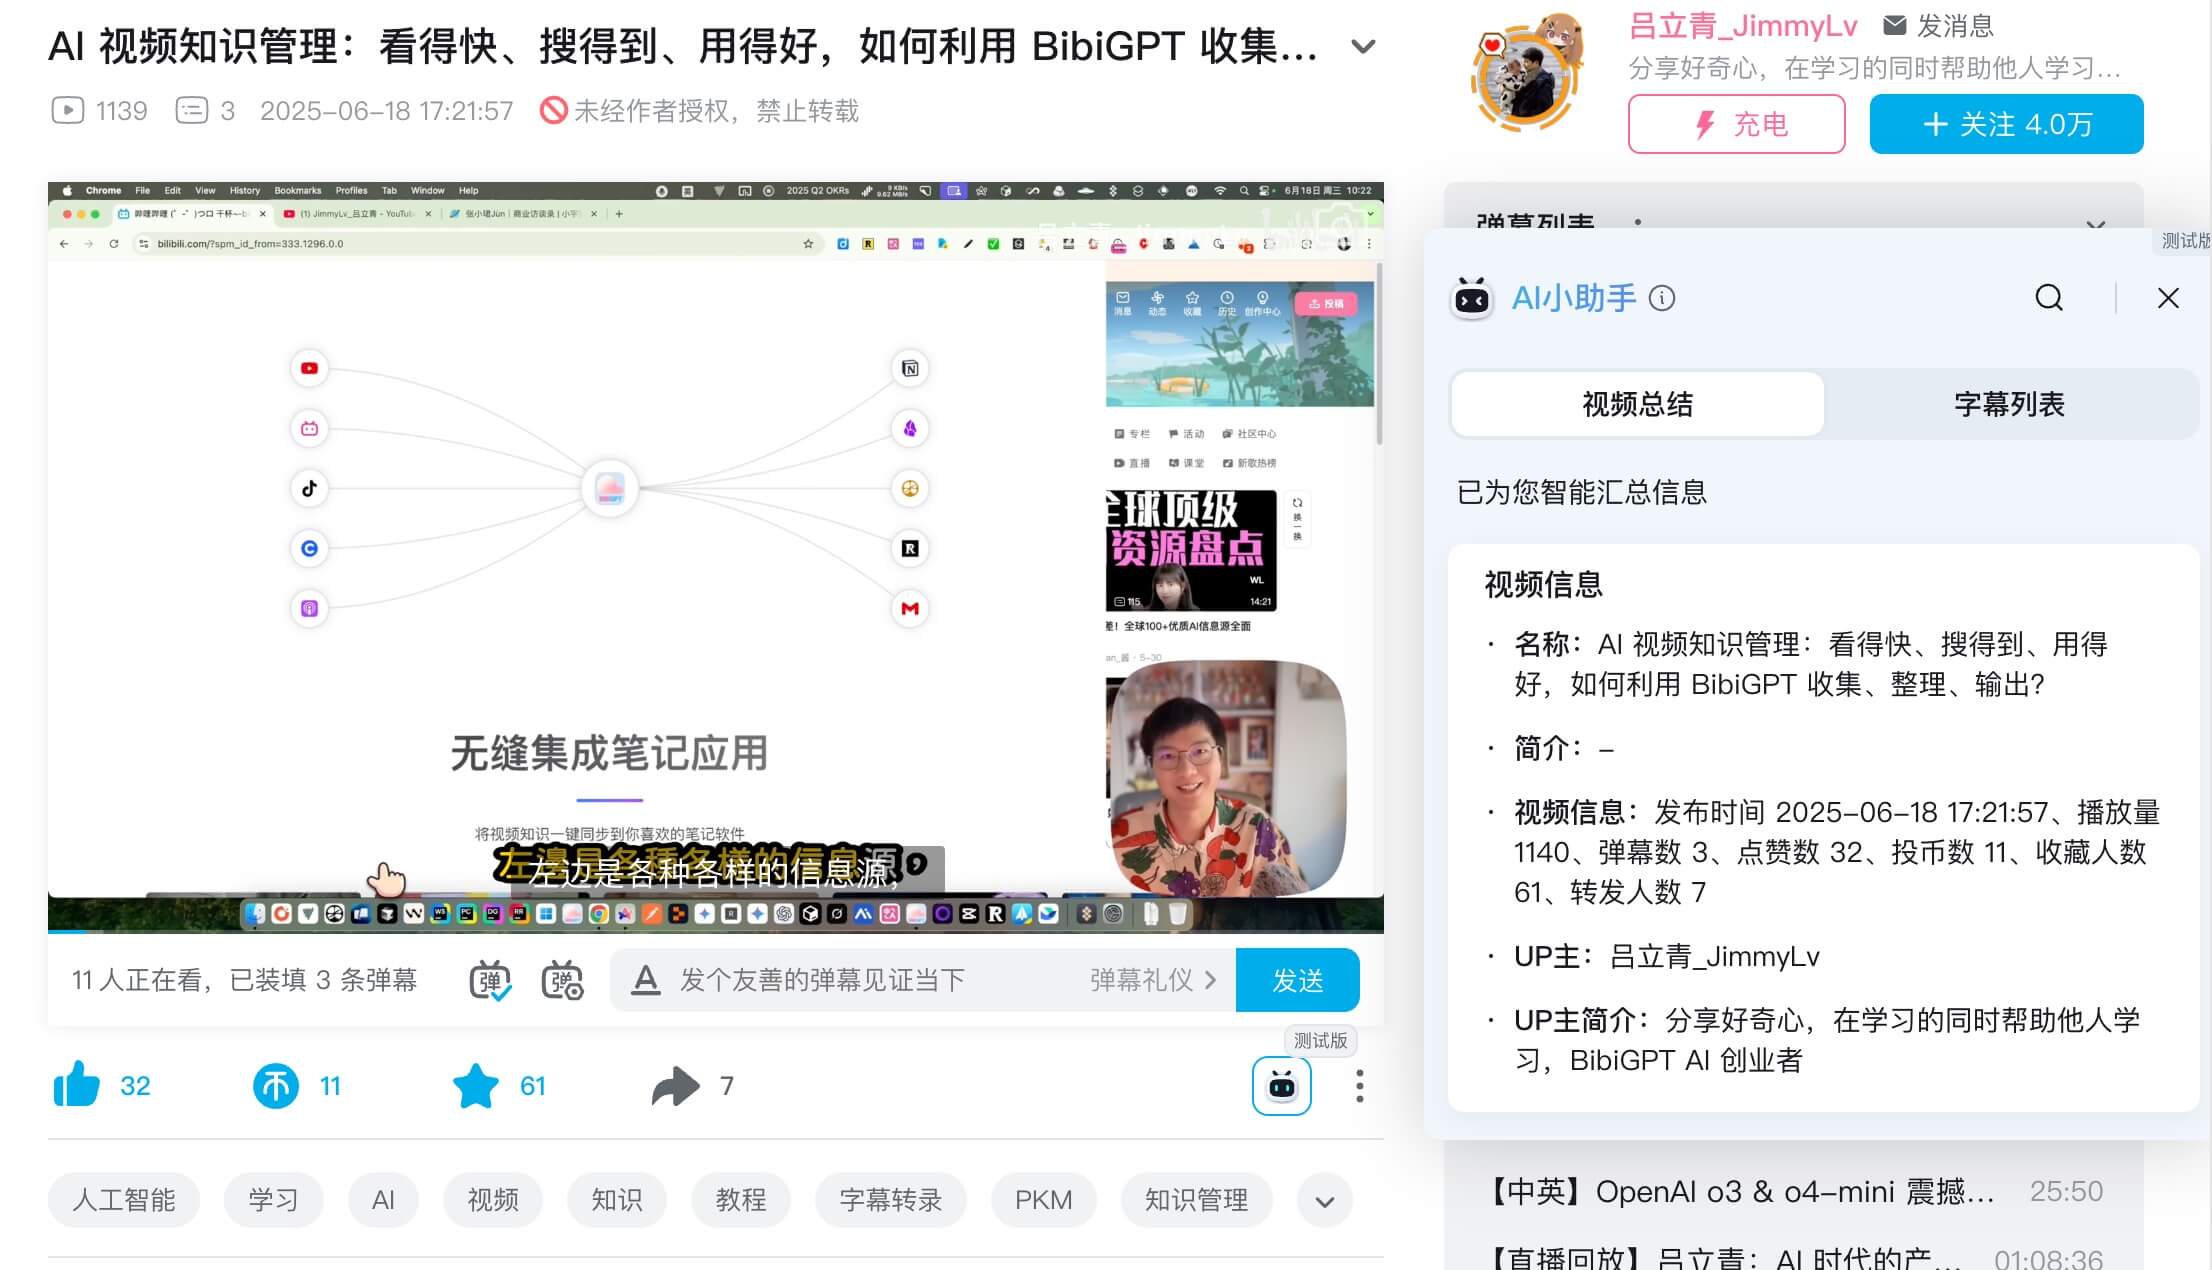Click the 发消息 envelope icon
The width and height of the screenshot is (2212, 1270).
click(x=1893, y=26)
